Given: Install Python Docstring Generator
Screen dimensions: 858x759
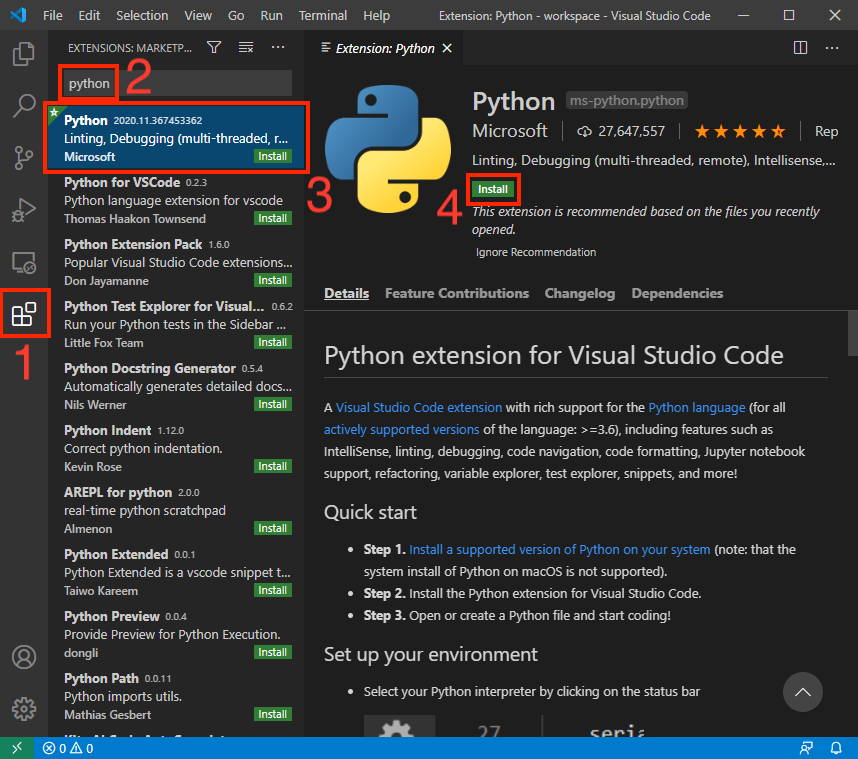Looking at the screenshot, I should 273,404.
